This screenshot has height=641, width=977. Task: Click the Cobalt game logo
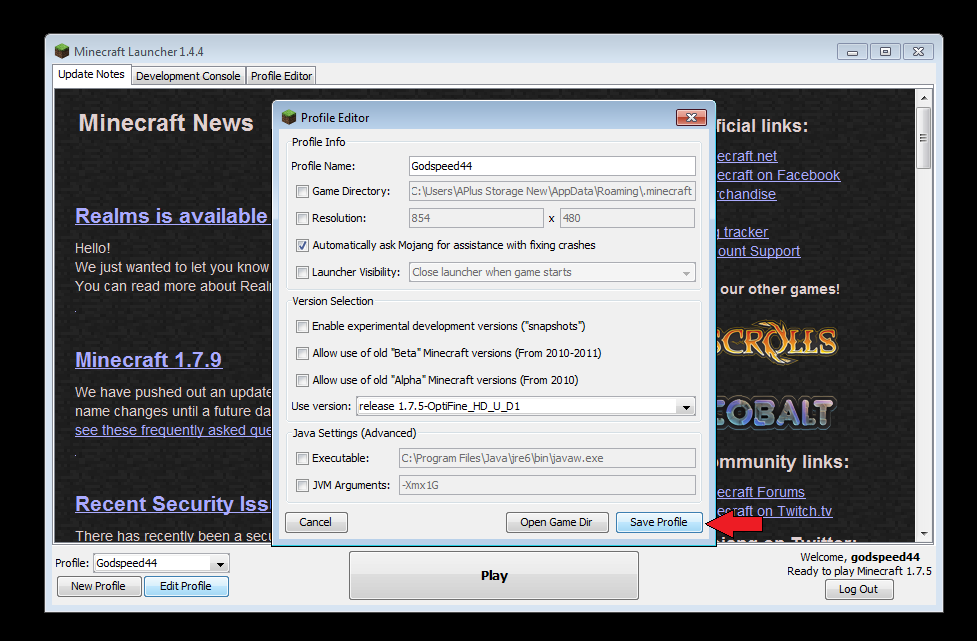click(x=776, y=412)
